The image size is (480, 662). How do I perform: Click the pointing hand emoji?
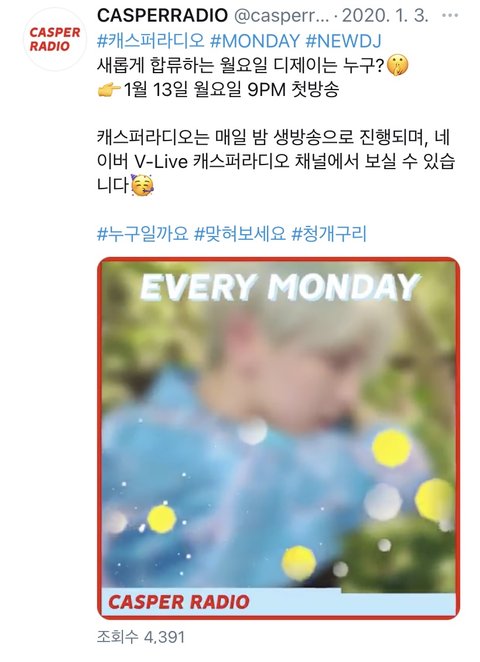(109, 89)
